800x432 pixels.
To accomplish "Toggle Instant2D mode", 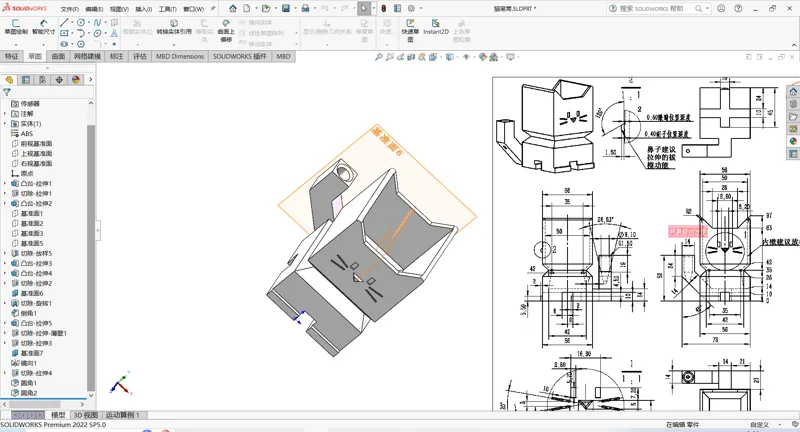I will tap(435, 27).
